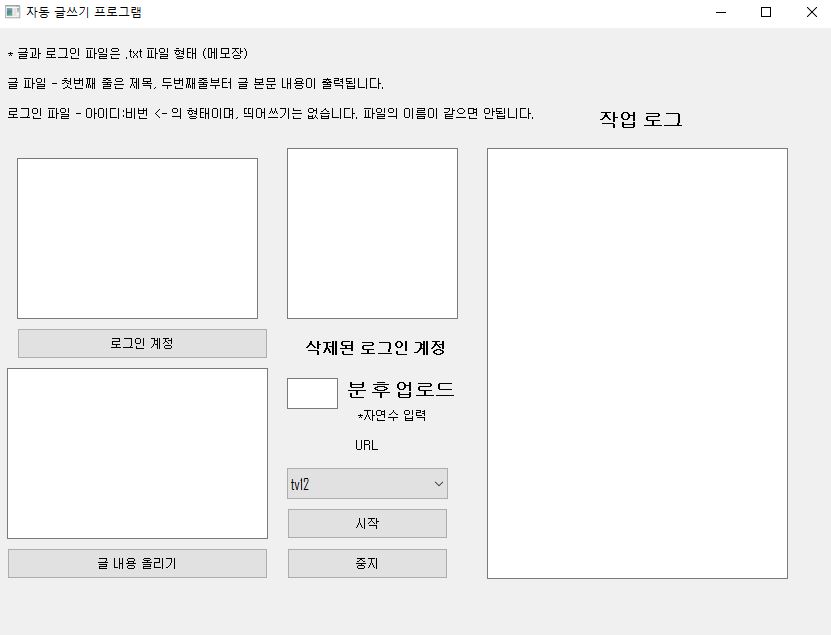Click the URL label above the dropdown
Screen dimensions: 831x635
pos(366,446)
